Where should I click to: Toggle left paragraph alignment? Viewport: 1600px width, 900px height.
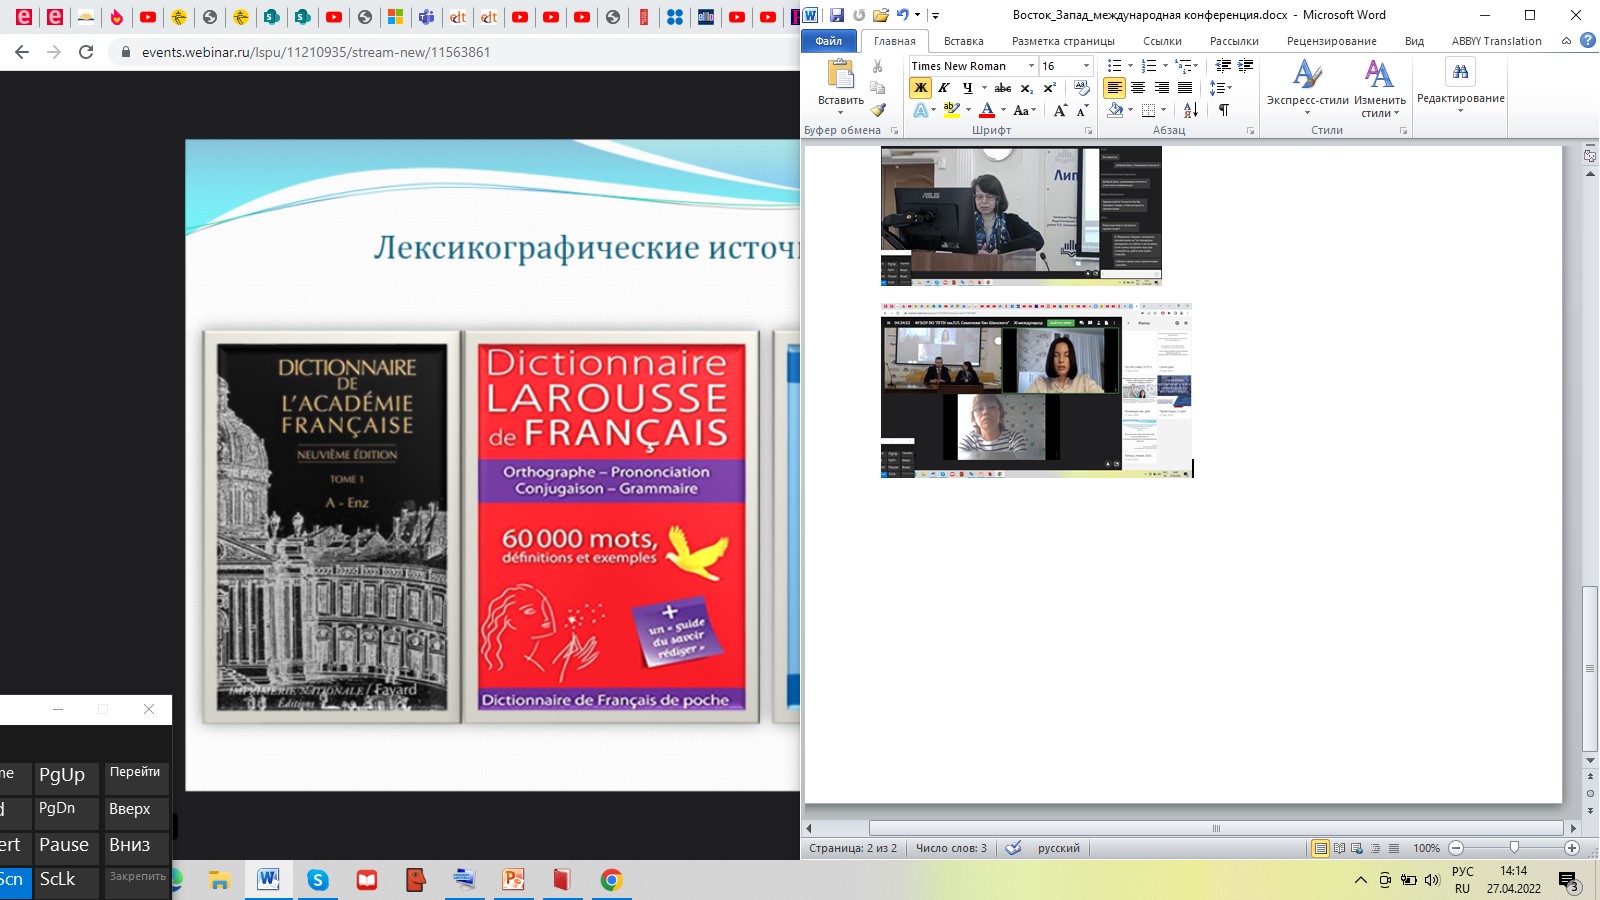coord(1114,88)
